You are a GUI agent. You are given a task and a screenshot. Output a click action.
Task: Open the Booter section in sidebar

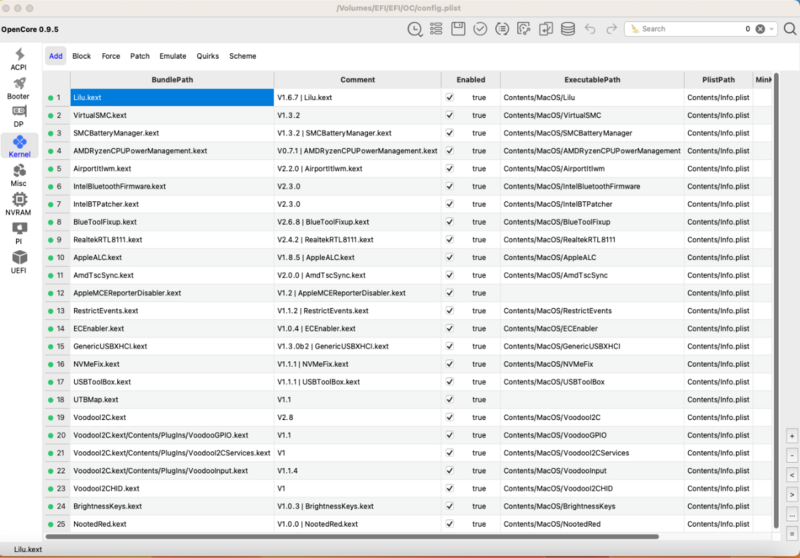tap(18, 88)
